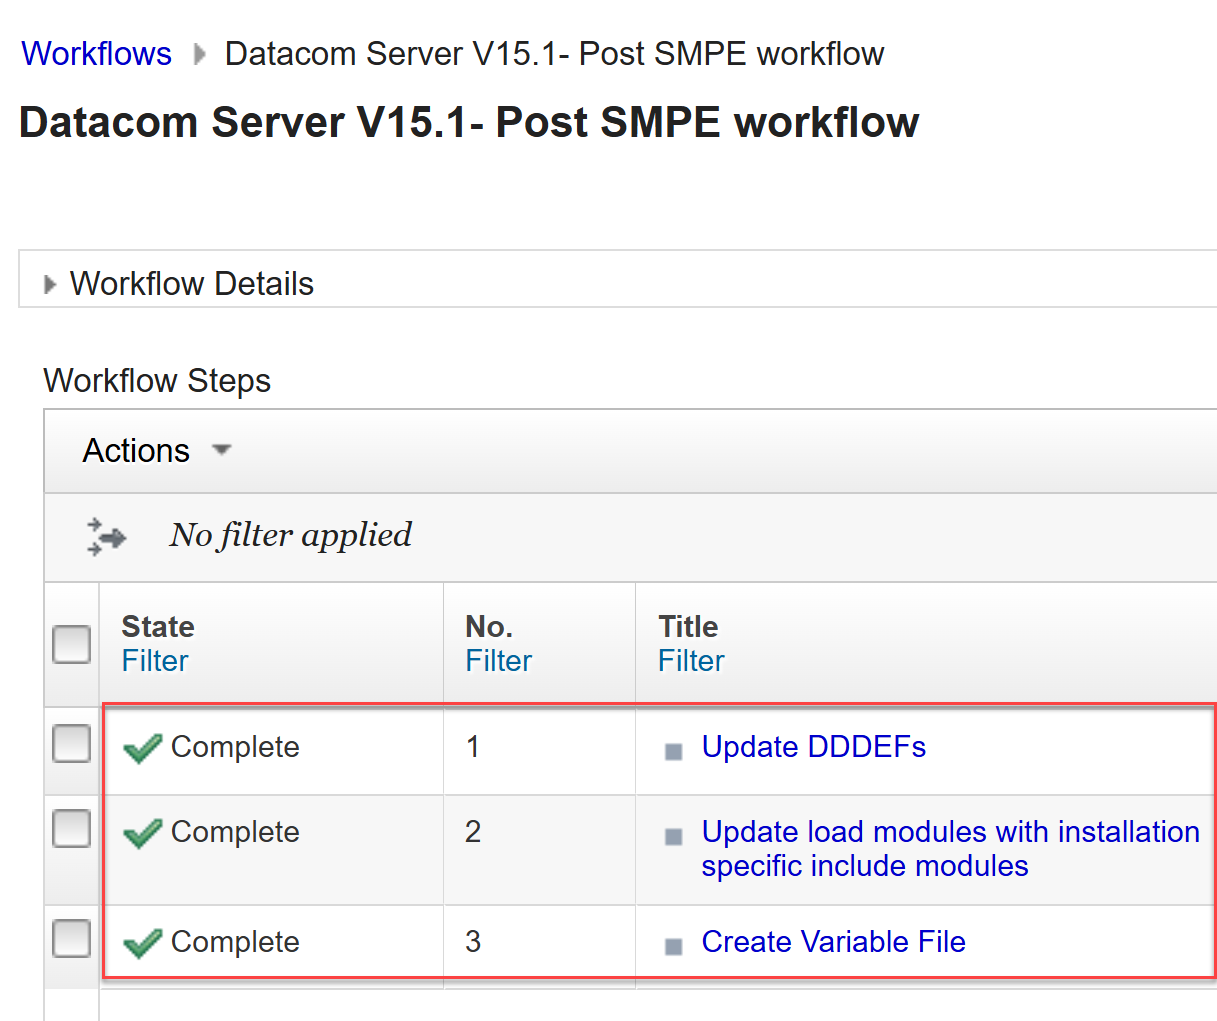Open the State column Filter
This screenshot has height=1021, width=1217.
pos(155,661)
